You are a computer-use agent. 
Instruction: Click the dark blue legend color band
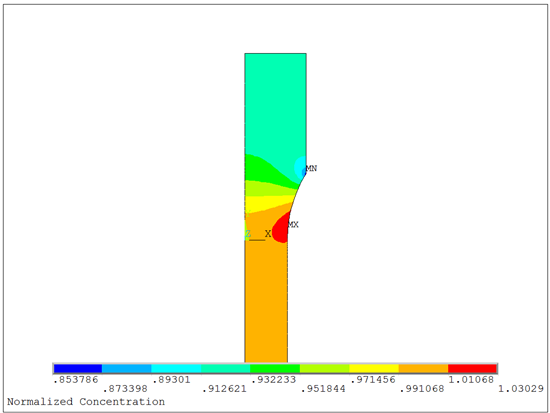point(78,369)
